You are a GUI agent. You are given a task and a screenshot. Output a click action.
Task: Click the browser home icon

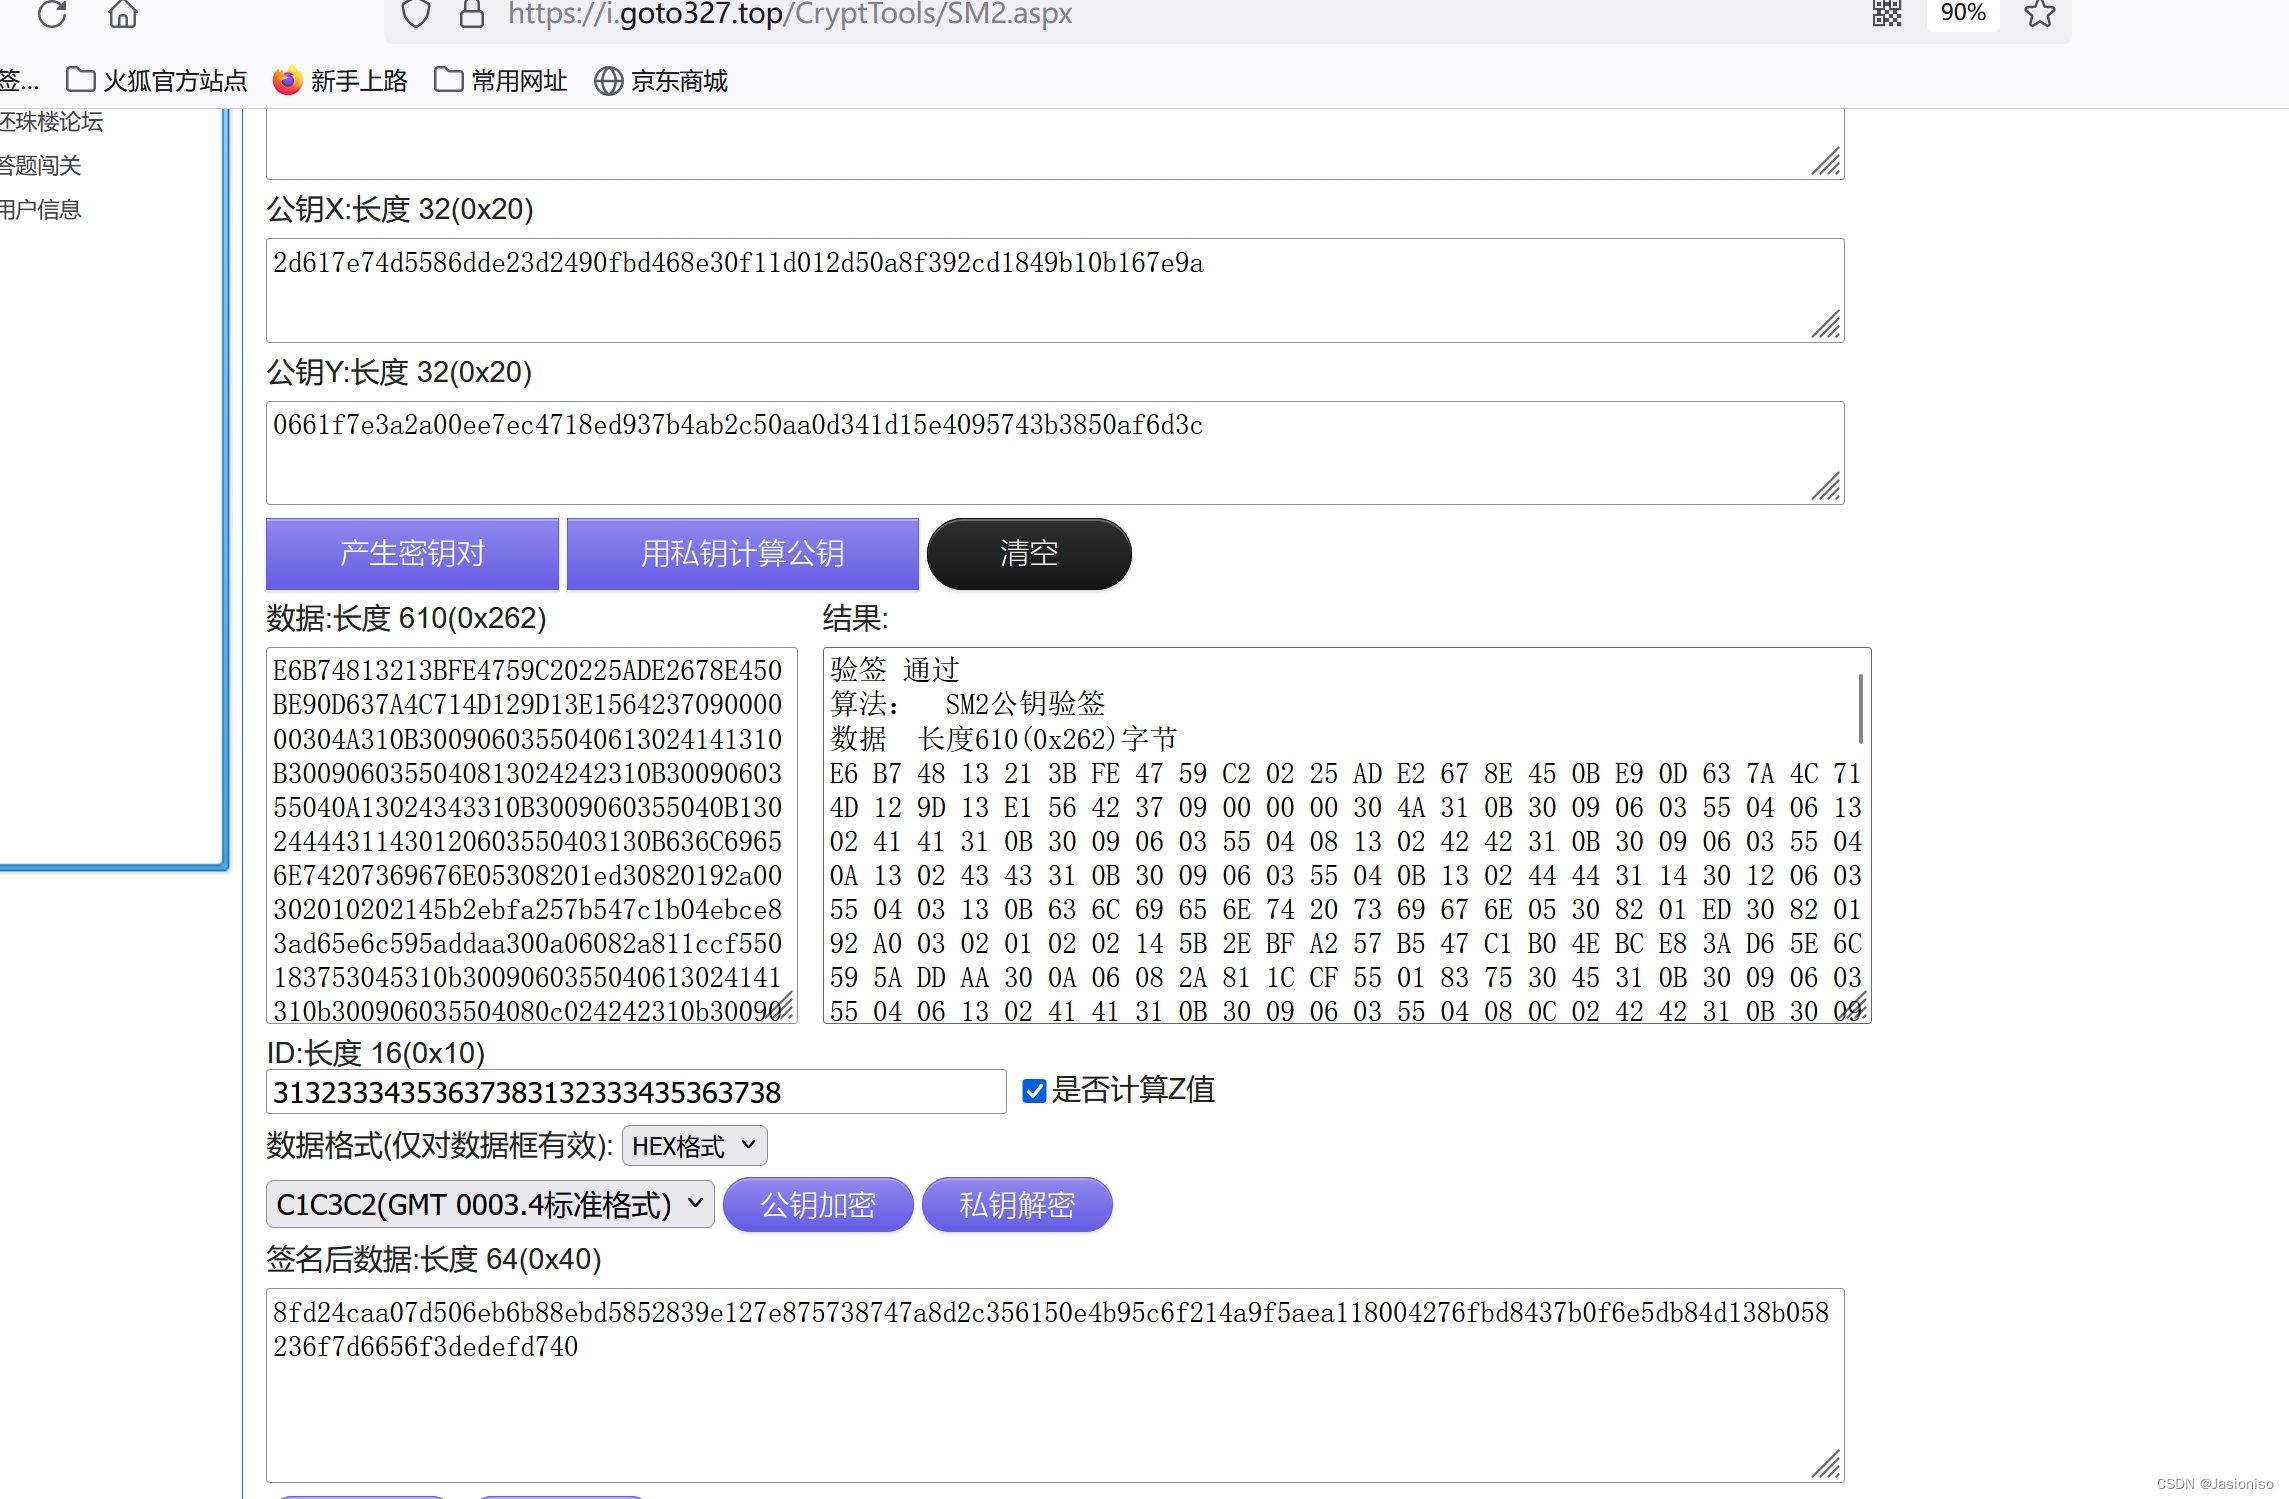123,14
